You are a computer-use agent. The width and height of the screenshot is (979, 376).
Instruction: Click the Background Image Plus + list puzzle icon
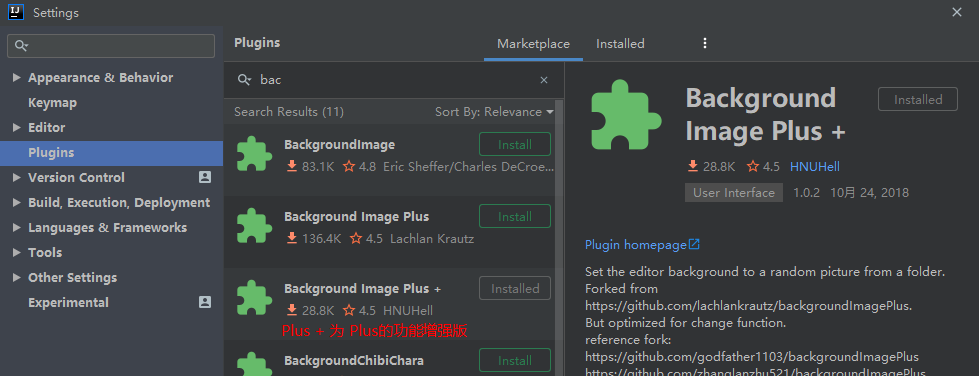[x=254, y=297]
